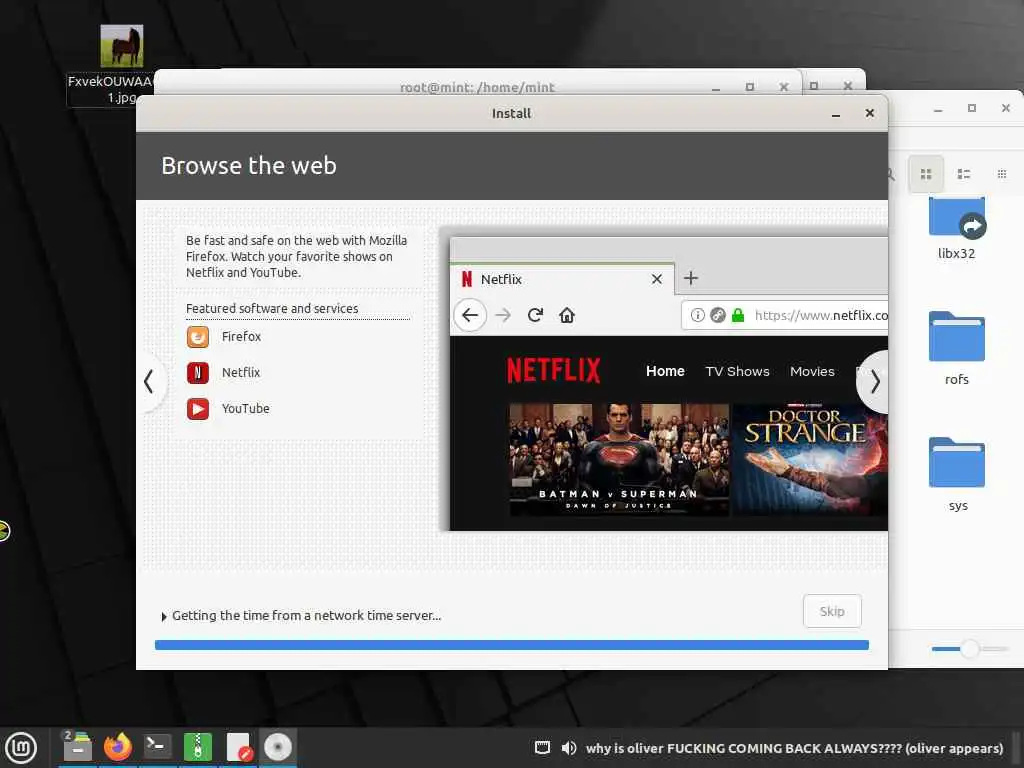This screenshot has width=1024, height=768.
Task: Click the reload icon in slideshow browser
Action: 535,315
